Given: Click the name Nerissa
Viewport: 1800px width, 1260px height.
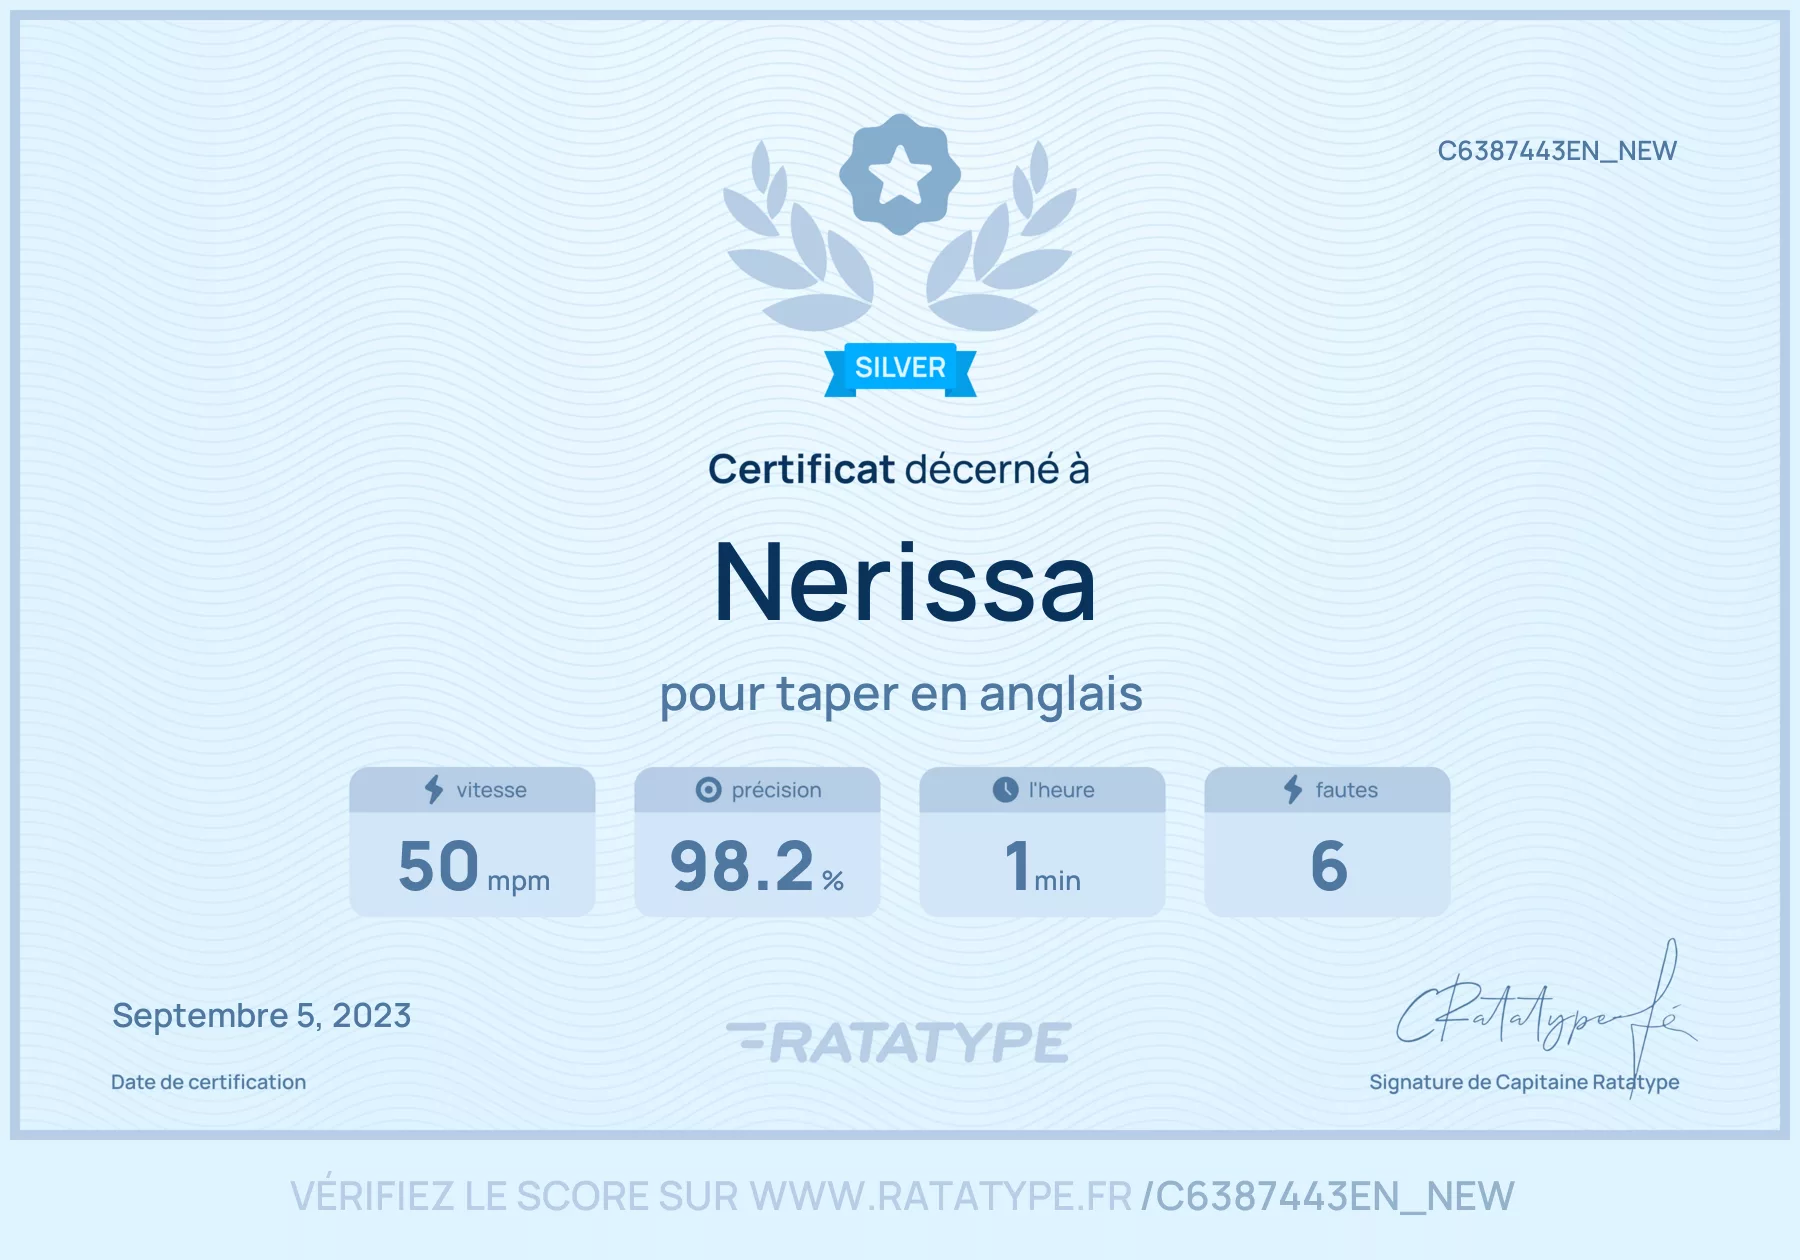Looking at the screenshot, I should [905, 583].
